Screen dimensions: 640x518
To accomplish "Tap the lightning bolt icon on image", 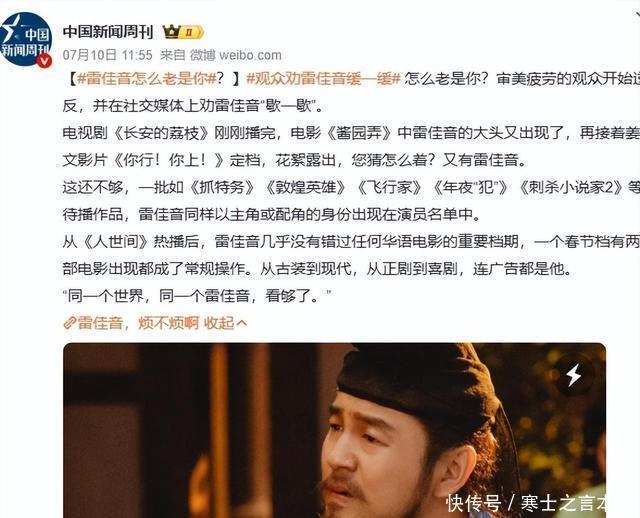I will click(x=573, y=374).
